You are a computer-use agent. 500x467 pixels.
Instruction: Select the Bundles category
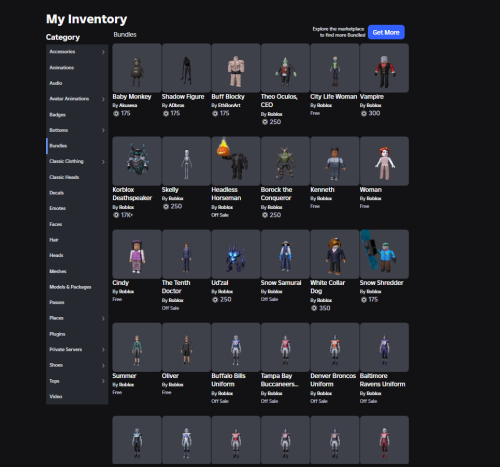[x=77, y=146]
